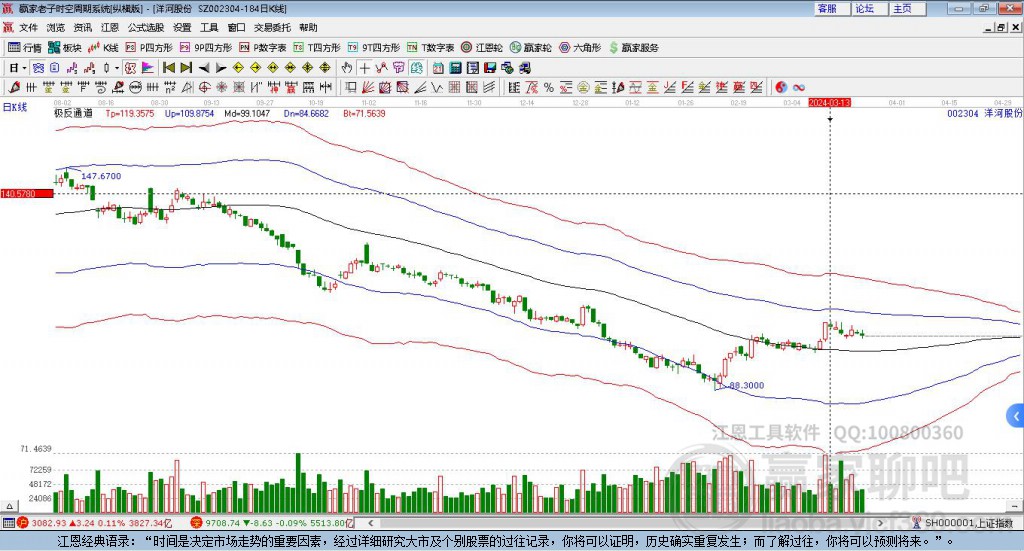Click the red 2024-03-13 date marker

[829, 102]
